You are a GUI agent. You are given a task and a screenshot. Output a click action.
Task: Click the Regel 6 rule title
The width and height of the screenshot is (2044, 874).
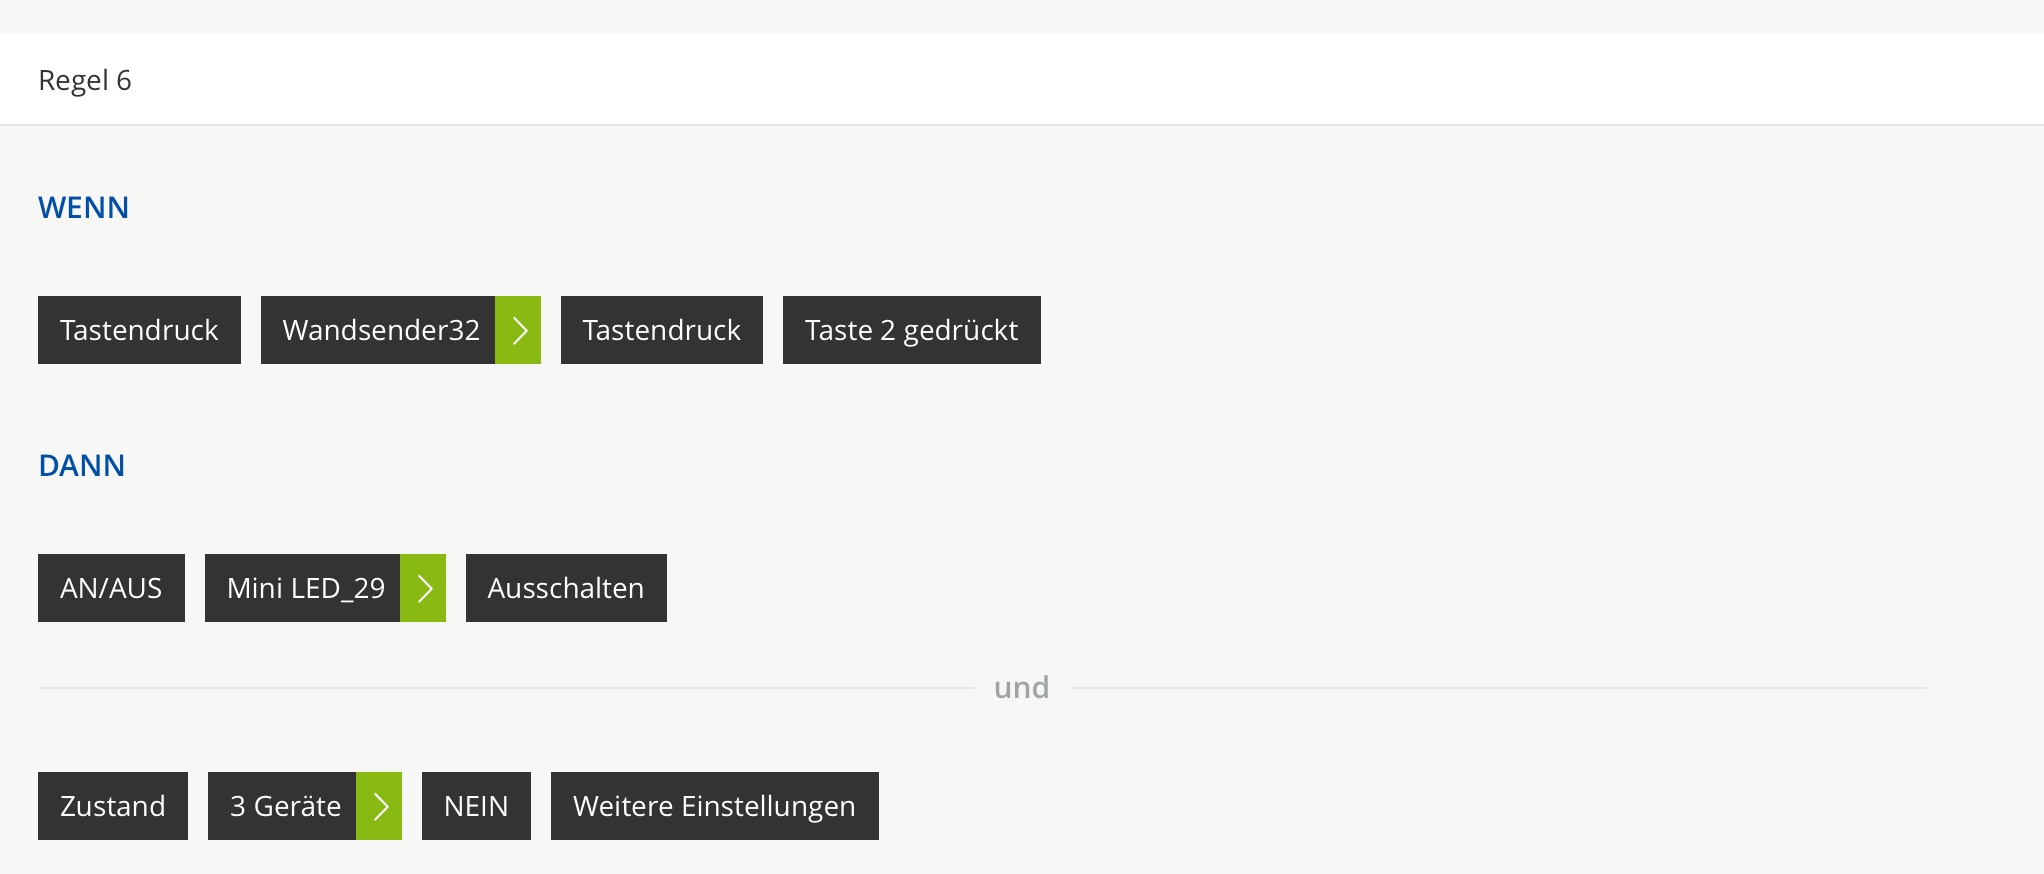point(85,80)
